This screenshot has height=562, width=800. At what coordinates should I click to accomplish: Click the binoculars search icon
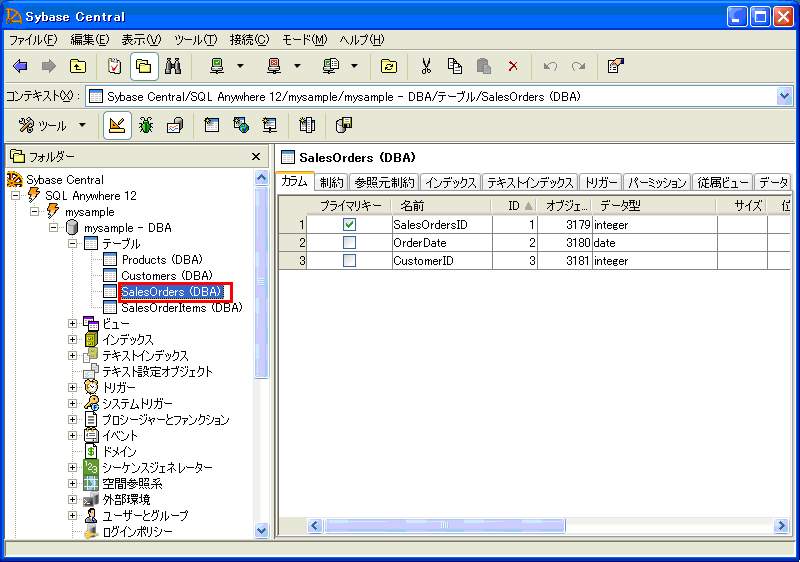[173, 66]
